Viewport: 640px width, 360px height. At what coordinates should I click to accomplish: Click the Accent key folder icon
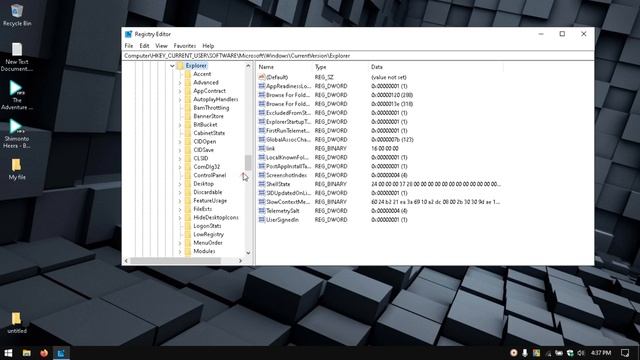(188, 74)
